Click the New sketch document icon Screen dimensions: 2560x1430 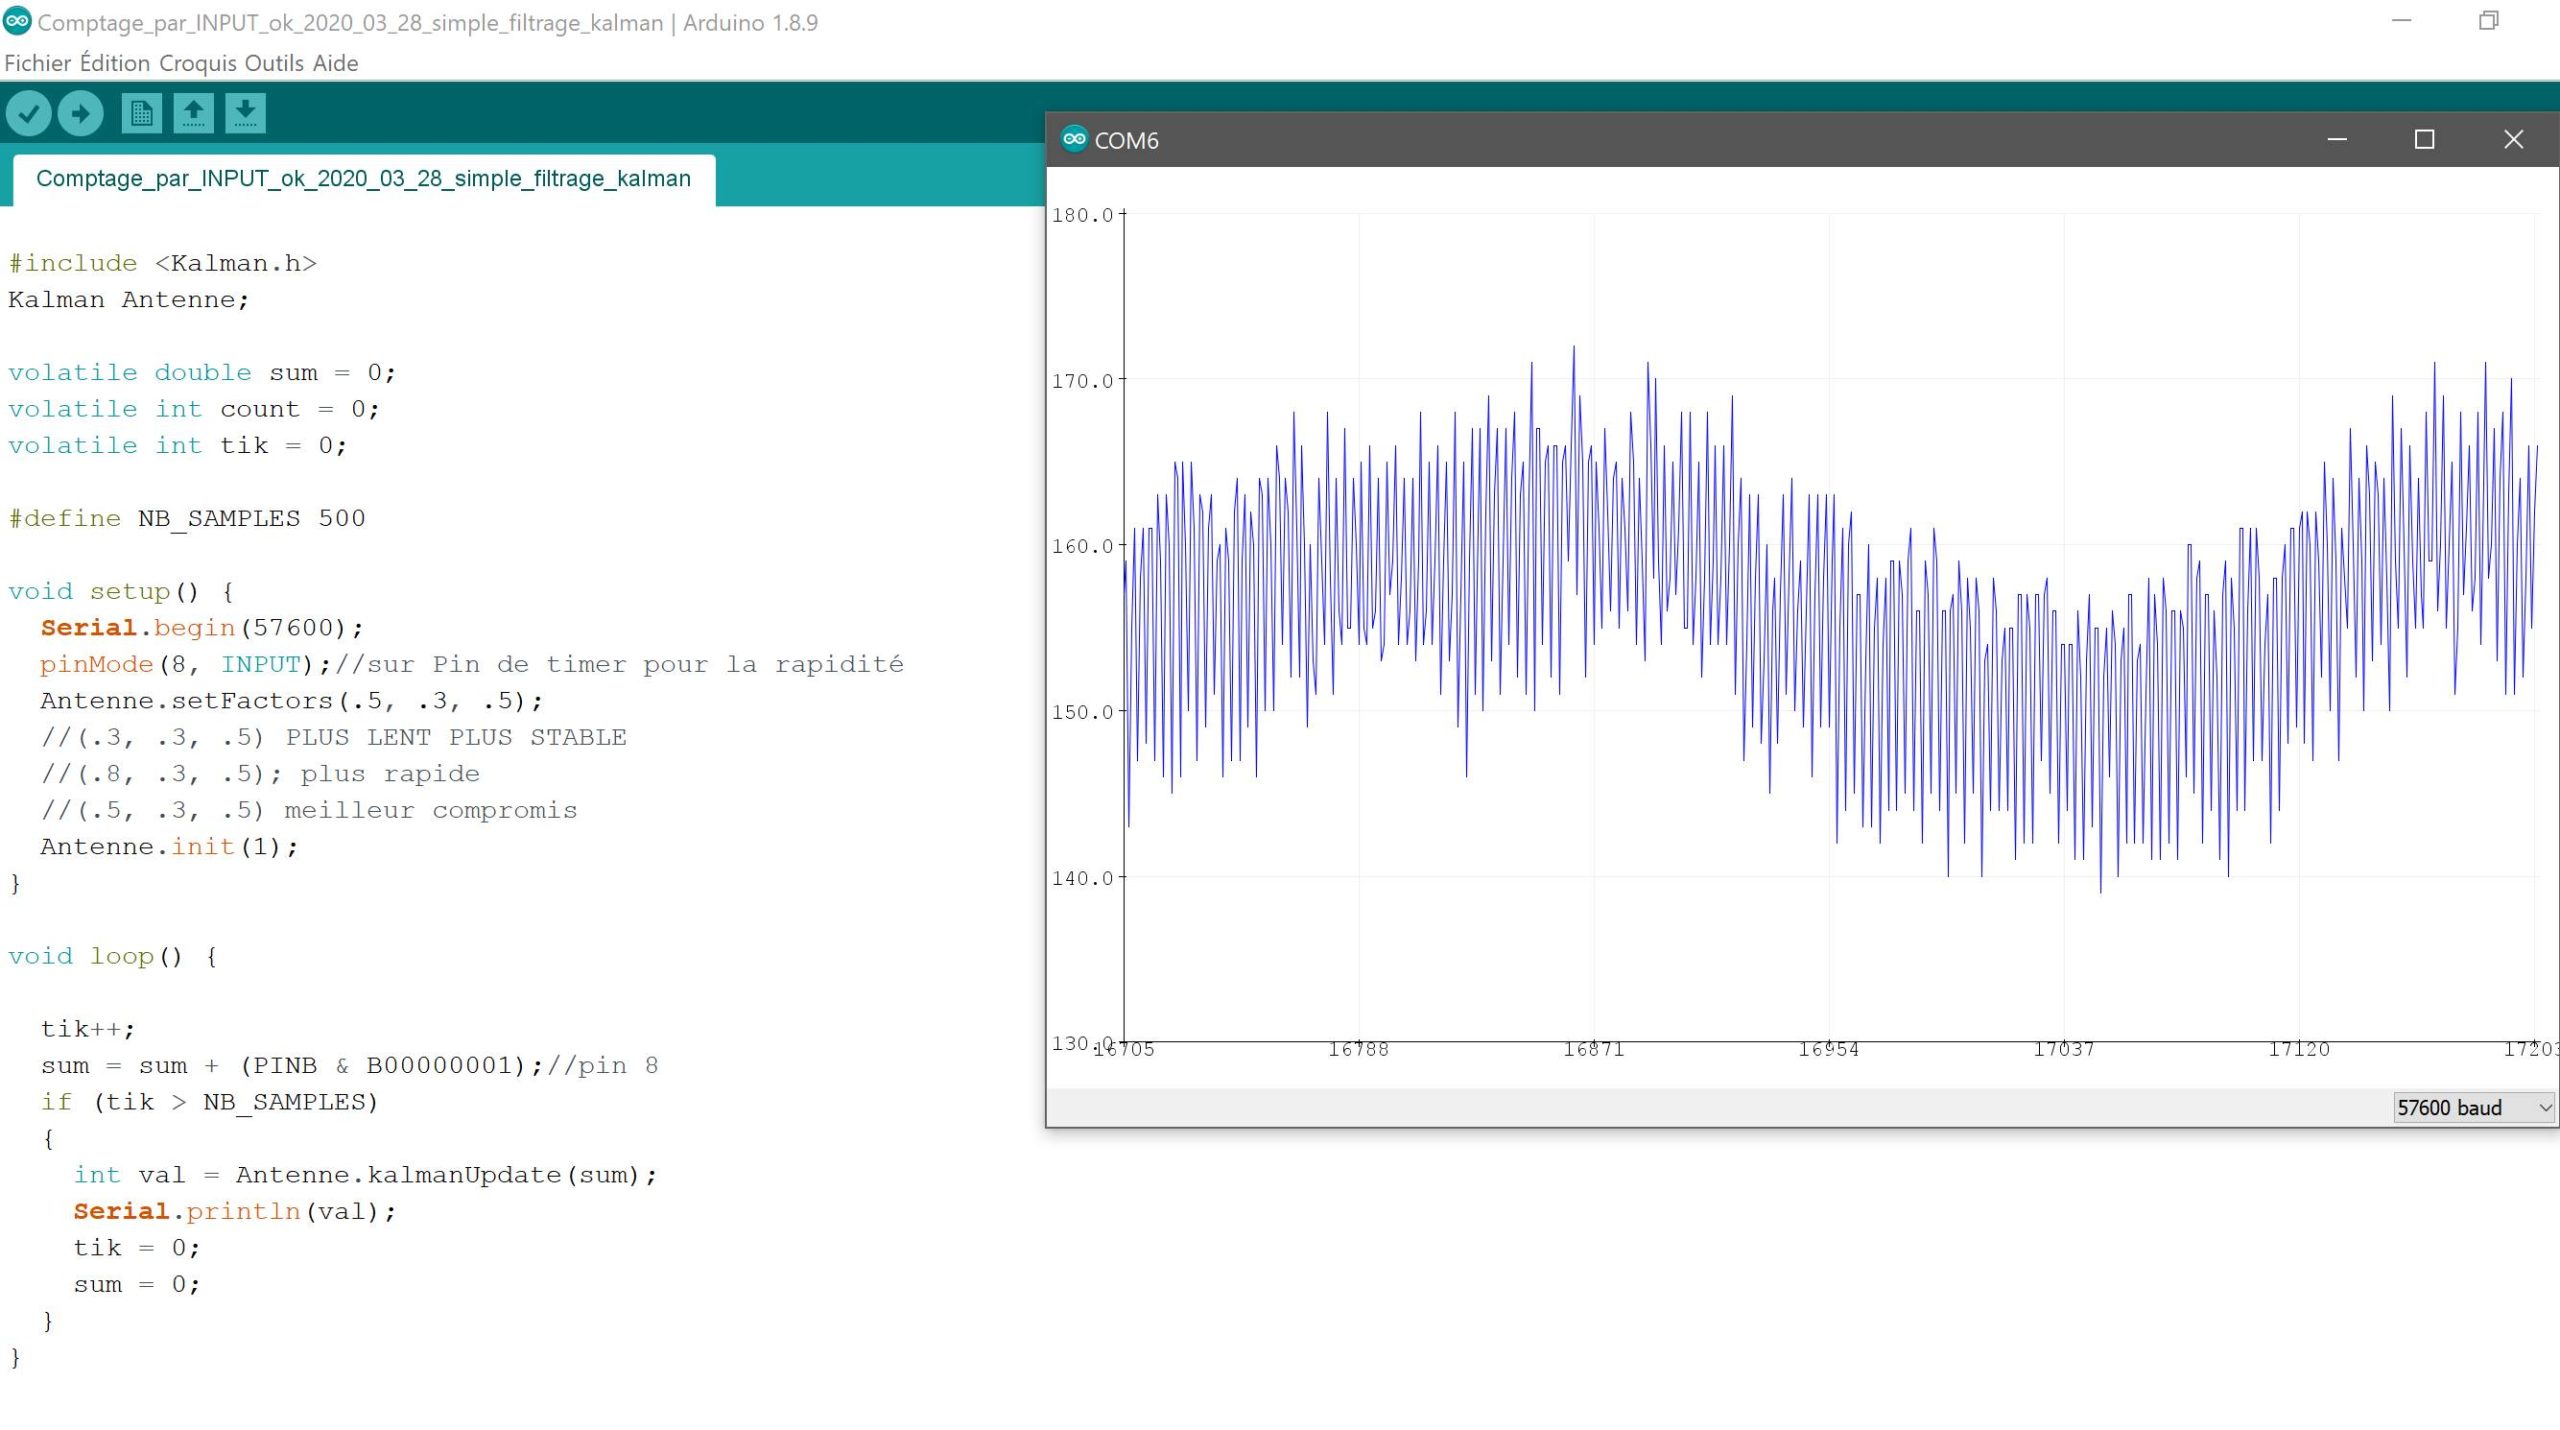[141, 113]
